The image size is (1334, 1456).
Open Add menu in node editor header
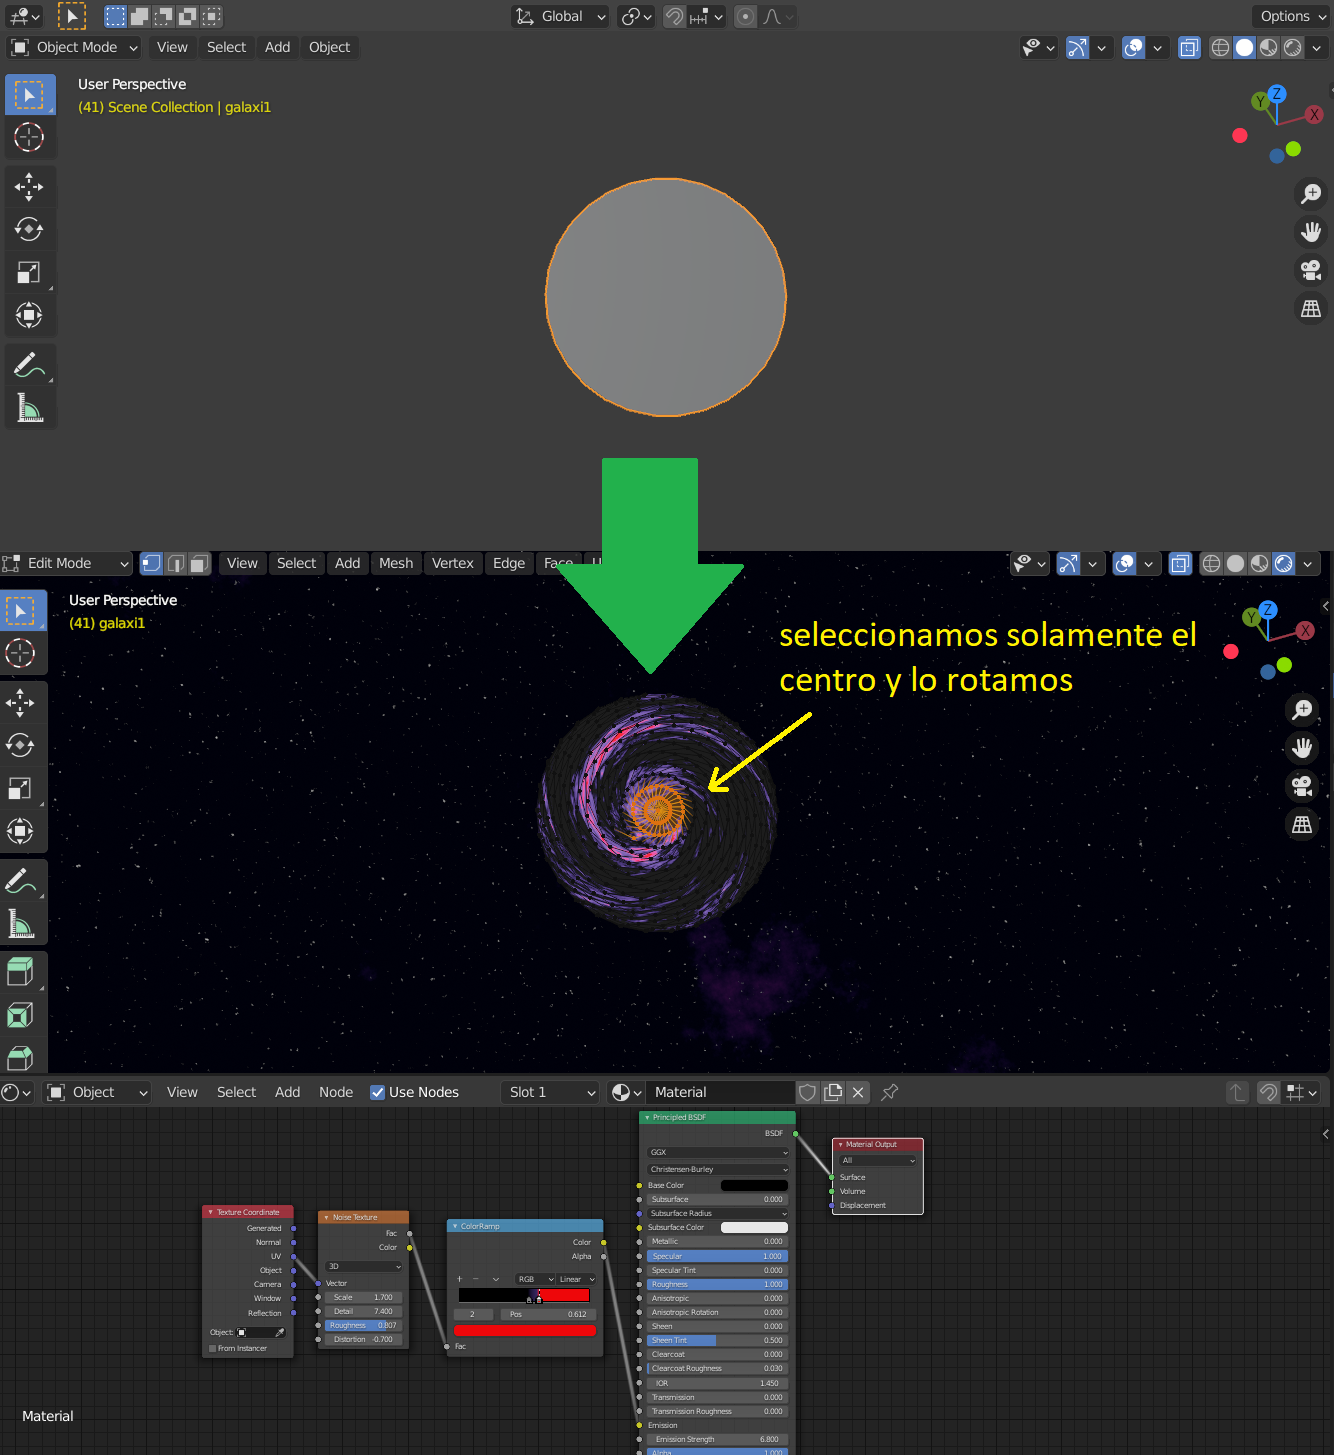(x=288, y=1092)
